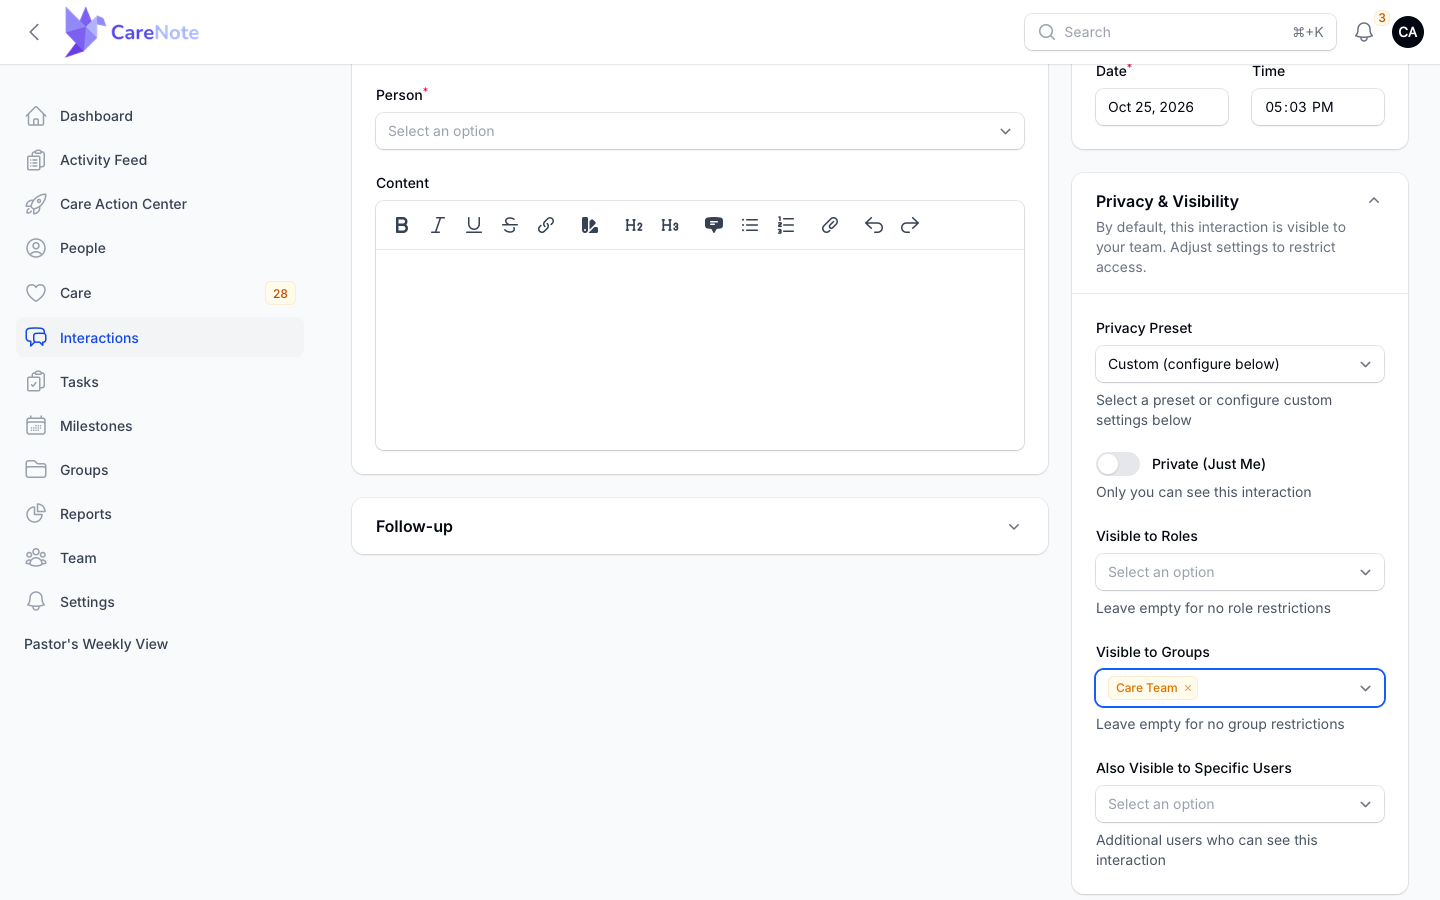This screenshot has width=1440, height=900.
Task: Open Also Visible to Specific Users dropdown
Action: tap(1240, 804)
